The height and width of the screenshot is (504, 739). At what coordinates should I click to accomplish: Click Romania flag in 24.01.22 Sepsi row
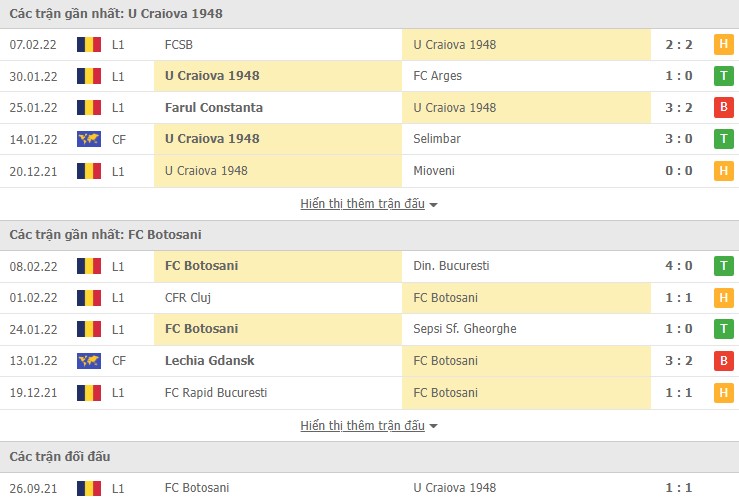[89, 329]
